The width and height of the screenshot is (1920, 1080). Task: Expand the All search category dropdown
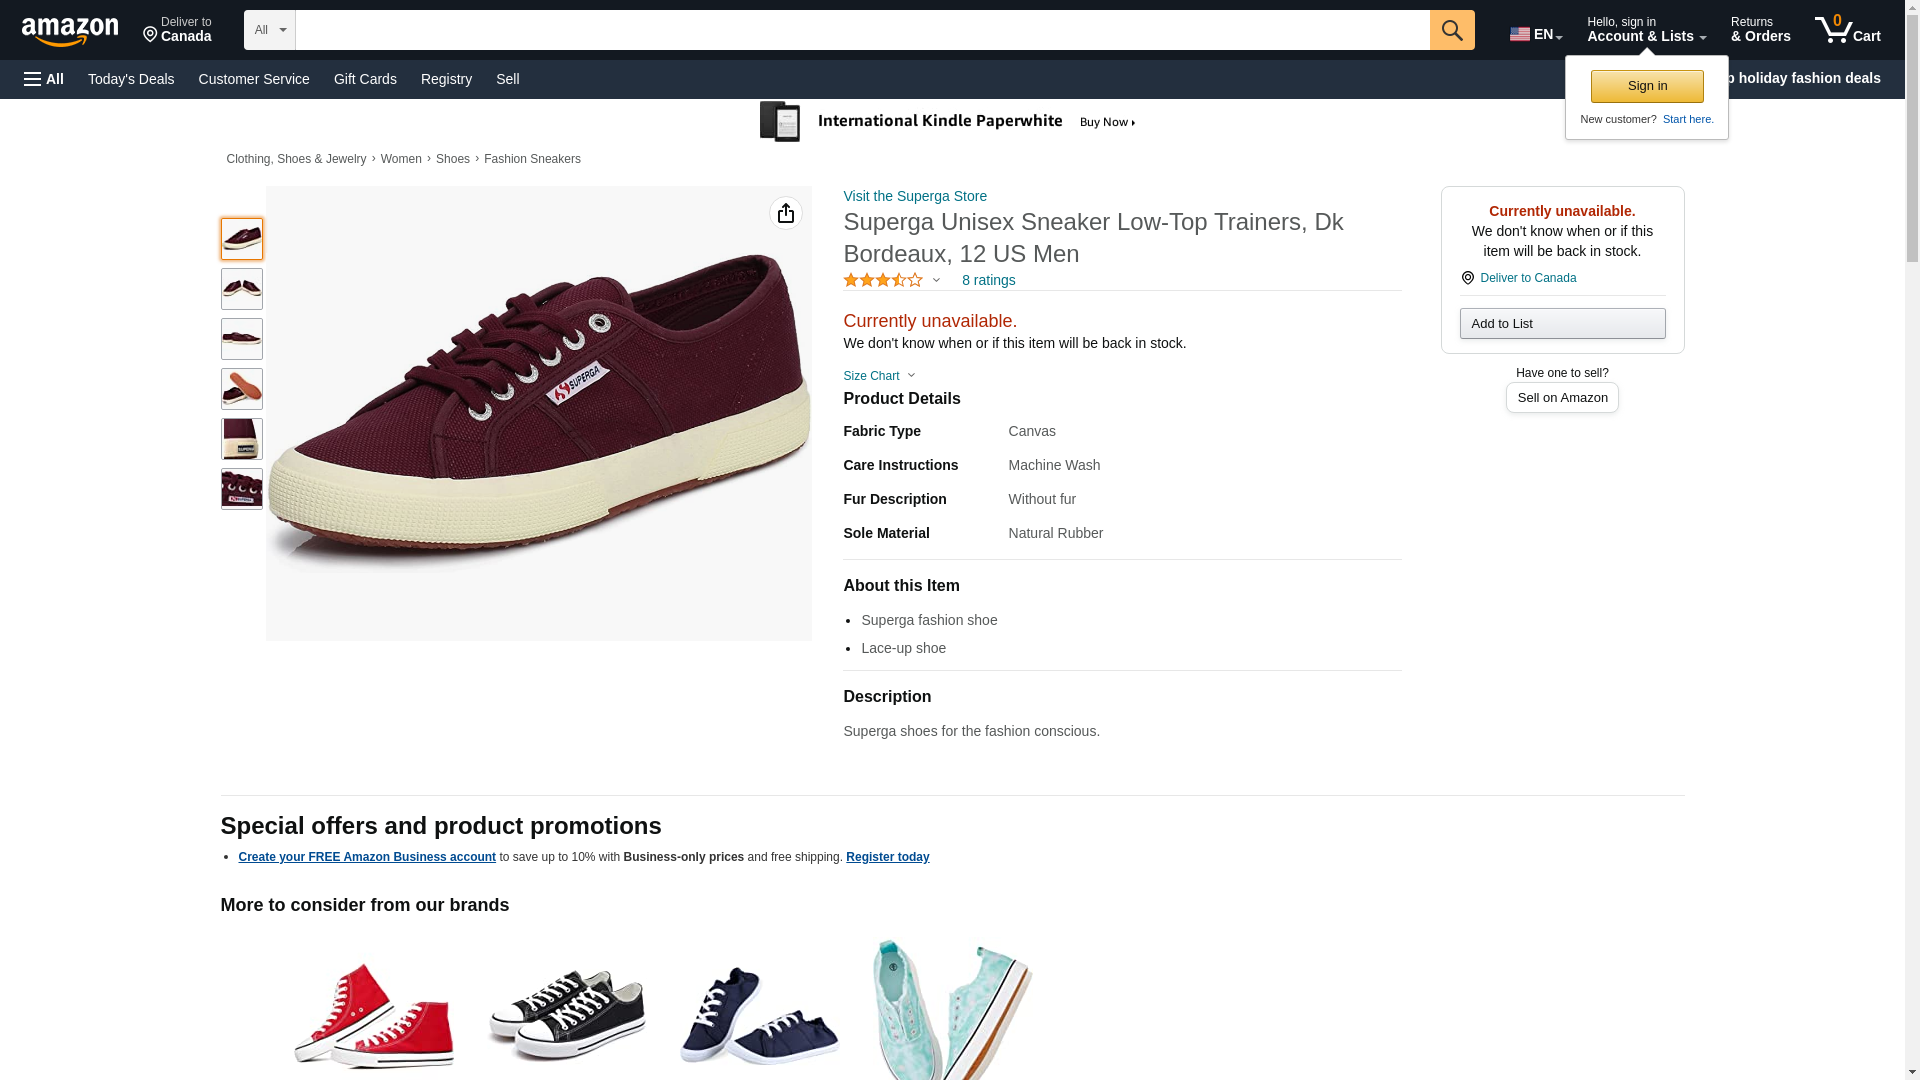pyautogui.click(x=270, y=30)
